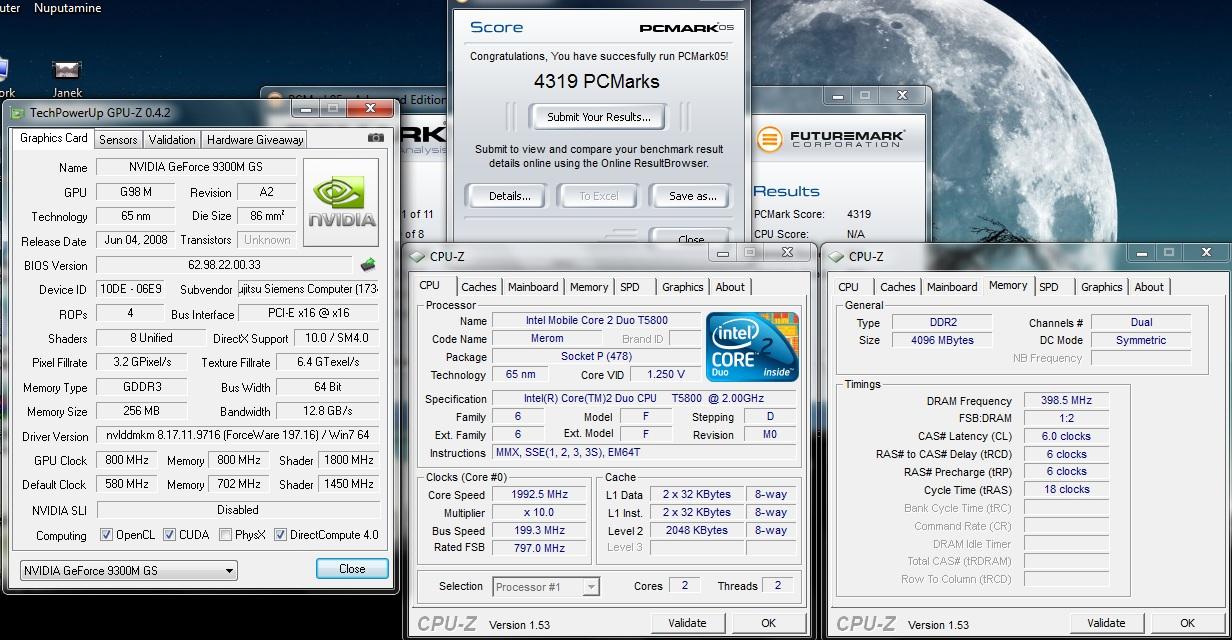Save BIOS using the green chip icon
Screen dimensions: 1232x640
(368, 265)
